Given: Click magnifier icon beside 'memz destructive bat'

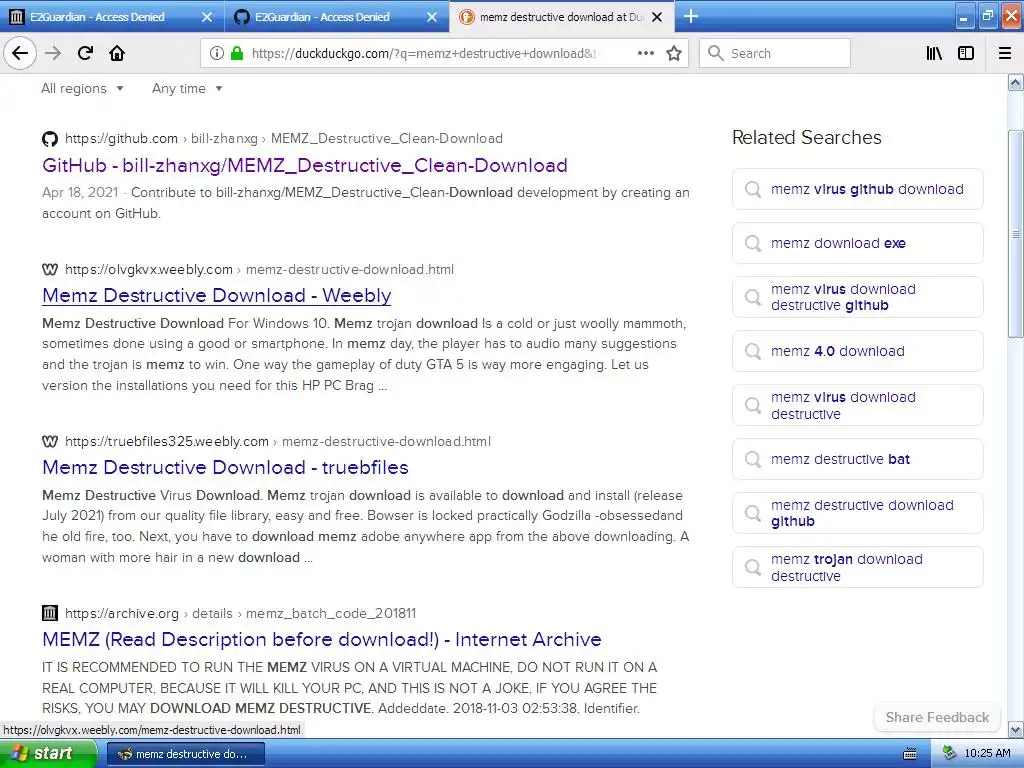Looking at the screenshot, I should click(753, 460).
